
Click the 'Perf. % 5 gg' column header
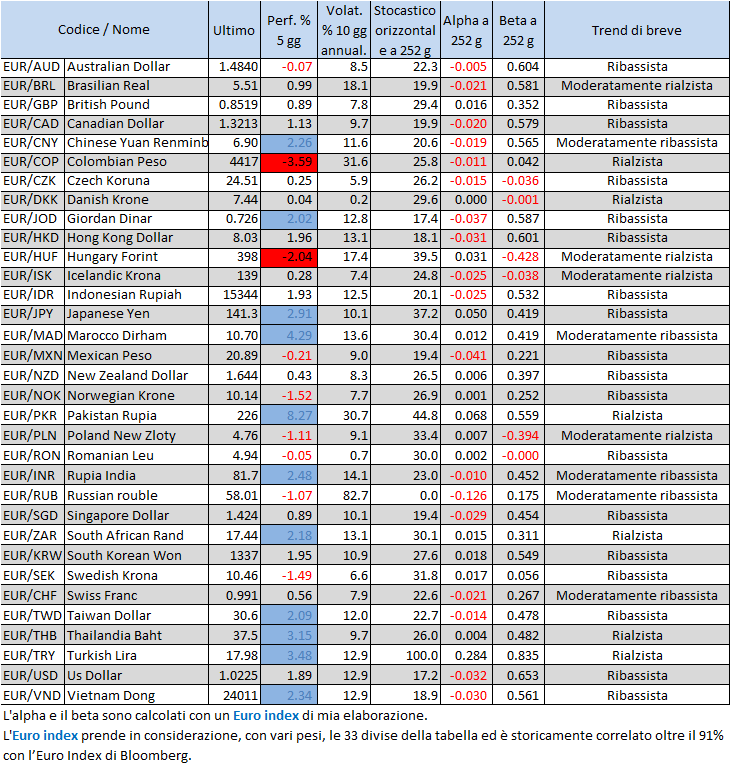click(289, 30)
